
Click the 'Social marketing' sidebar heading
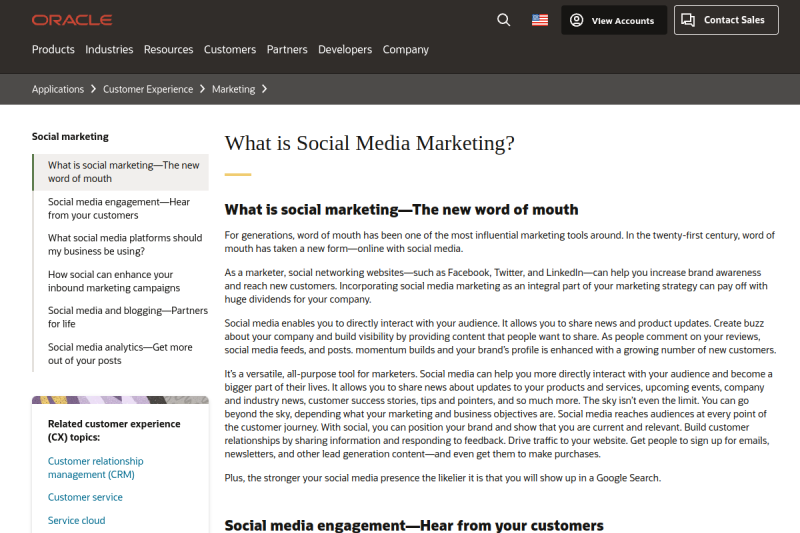pyautogui.click(x=70, y=137)
